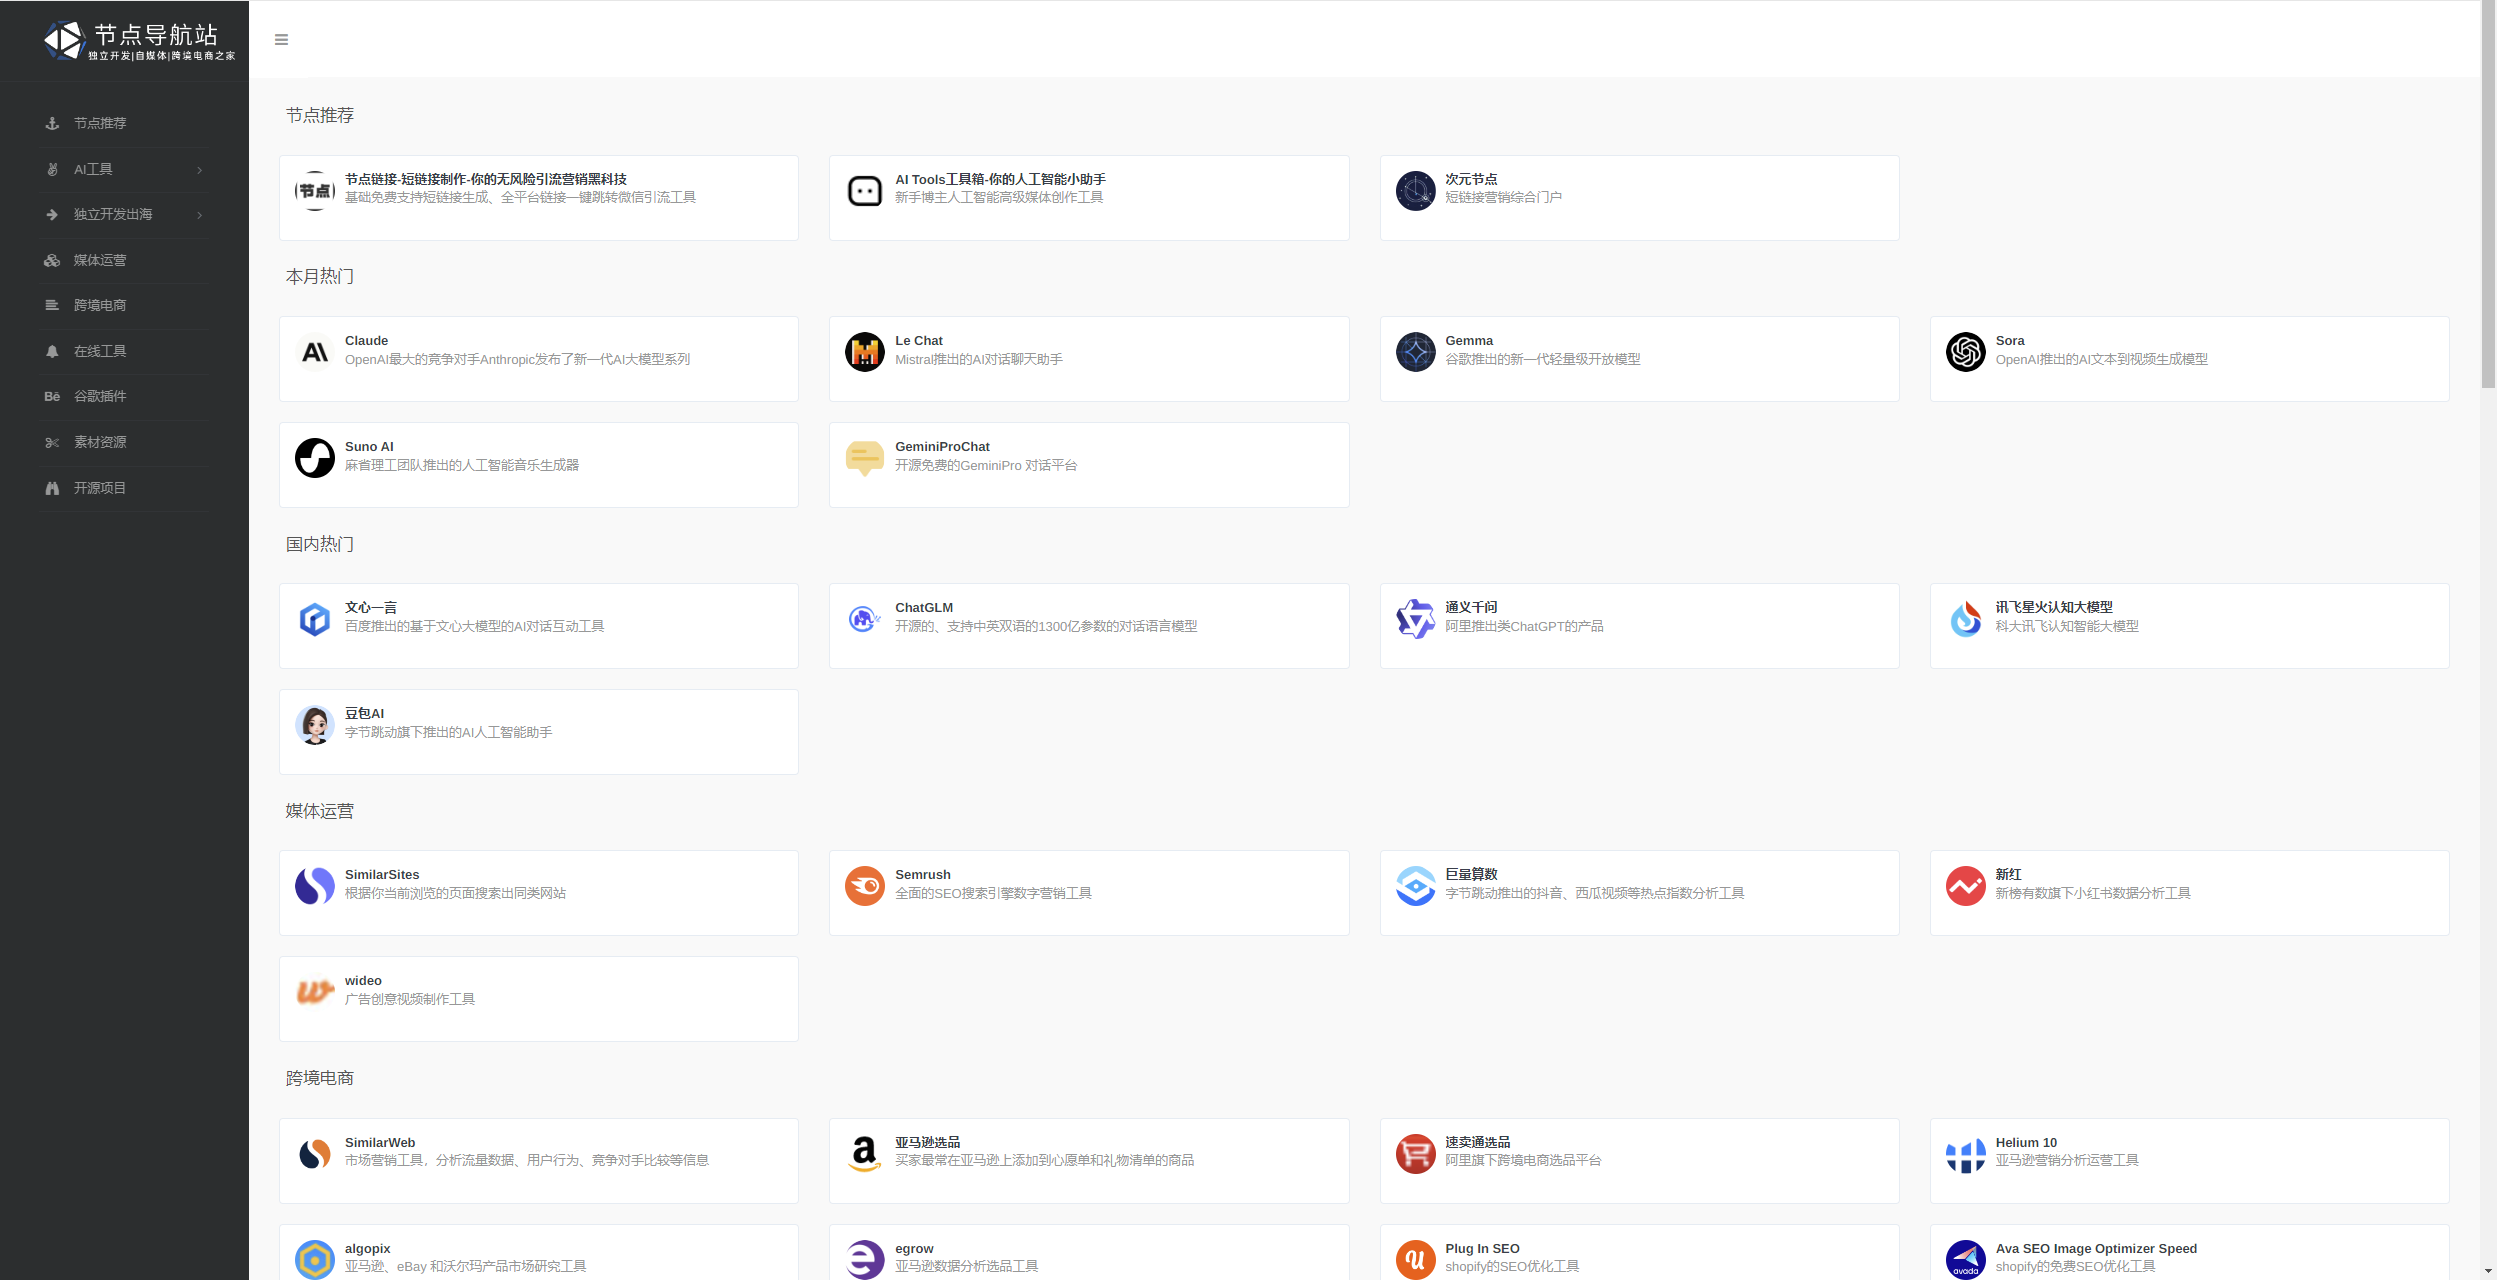Expand the AI工具 sidebar chevron
This screenshot has width=2497, height=1280.
coord(200,170)
